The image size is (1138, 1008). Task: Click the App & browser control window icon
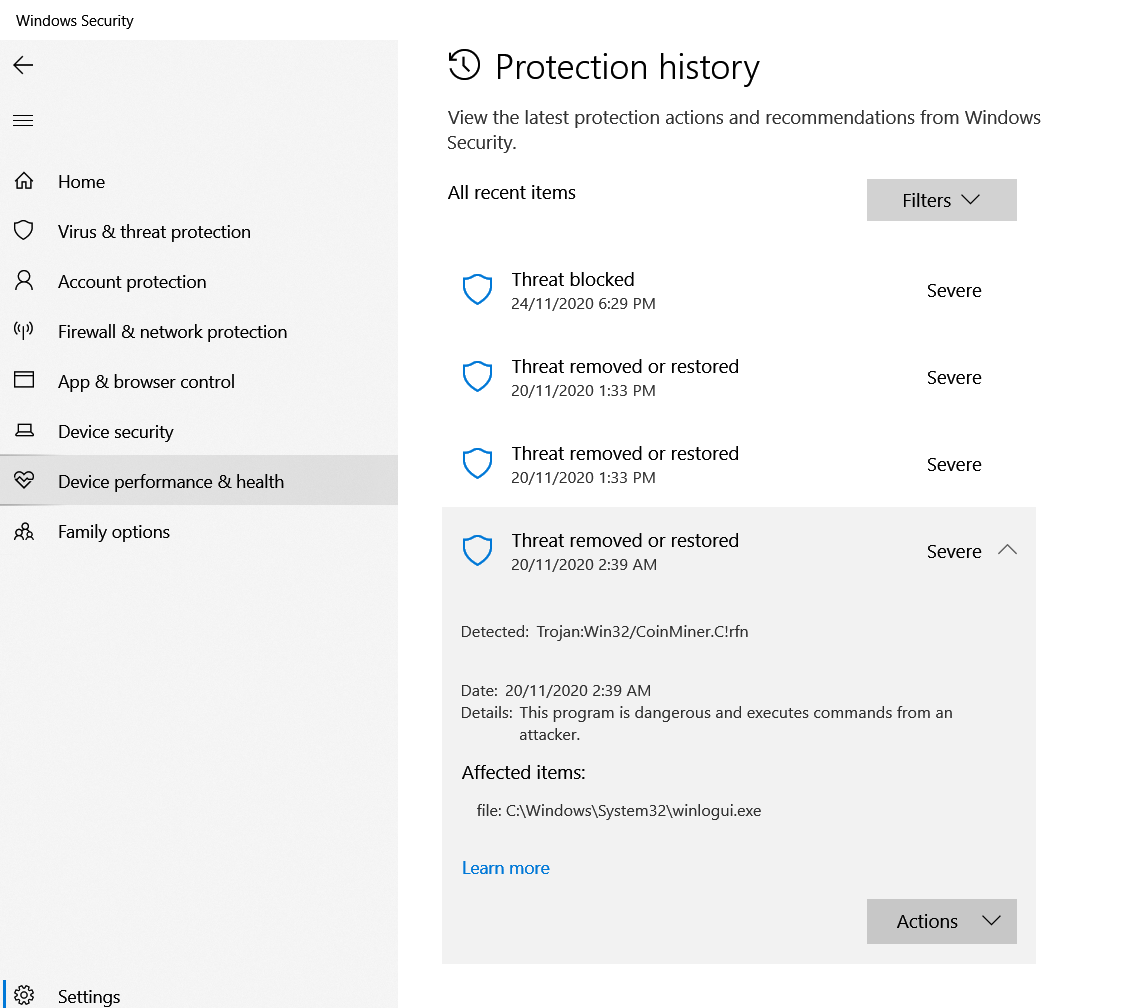click(24, 380)
